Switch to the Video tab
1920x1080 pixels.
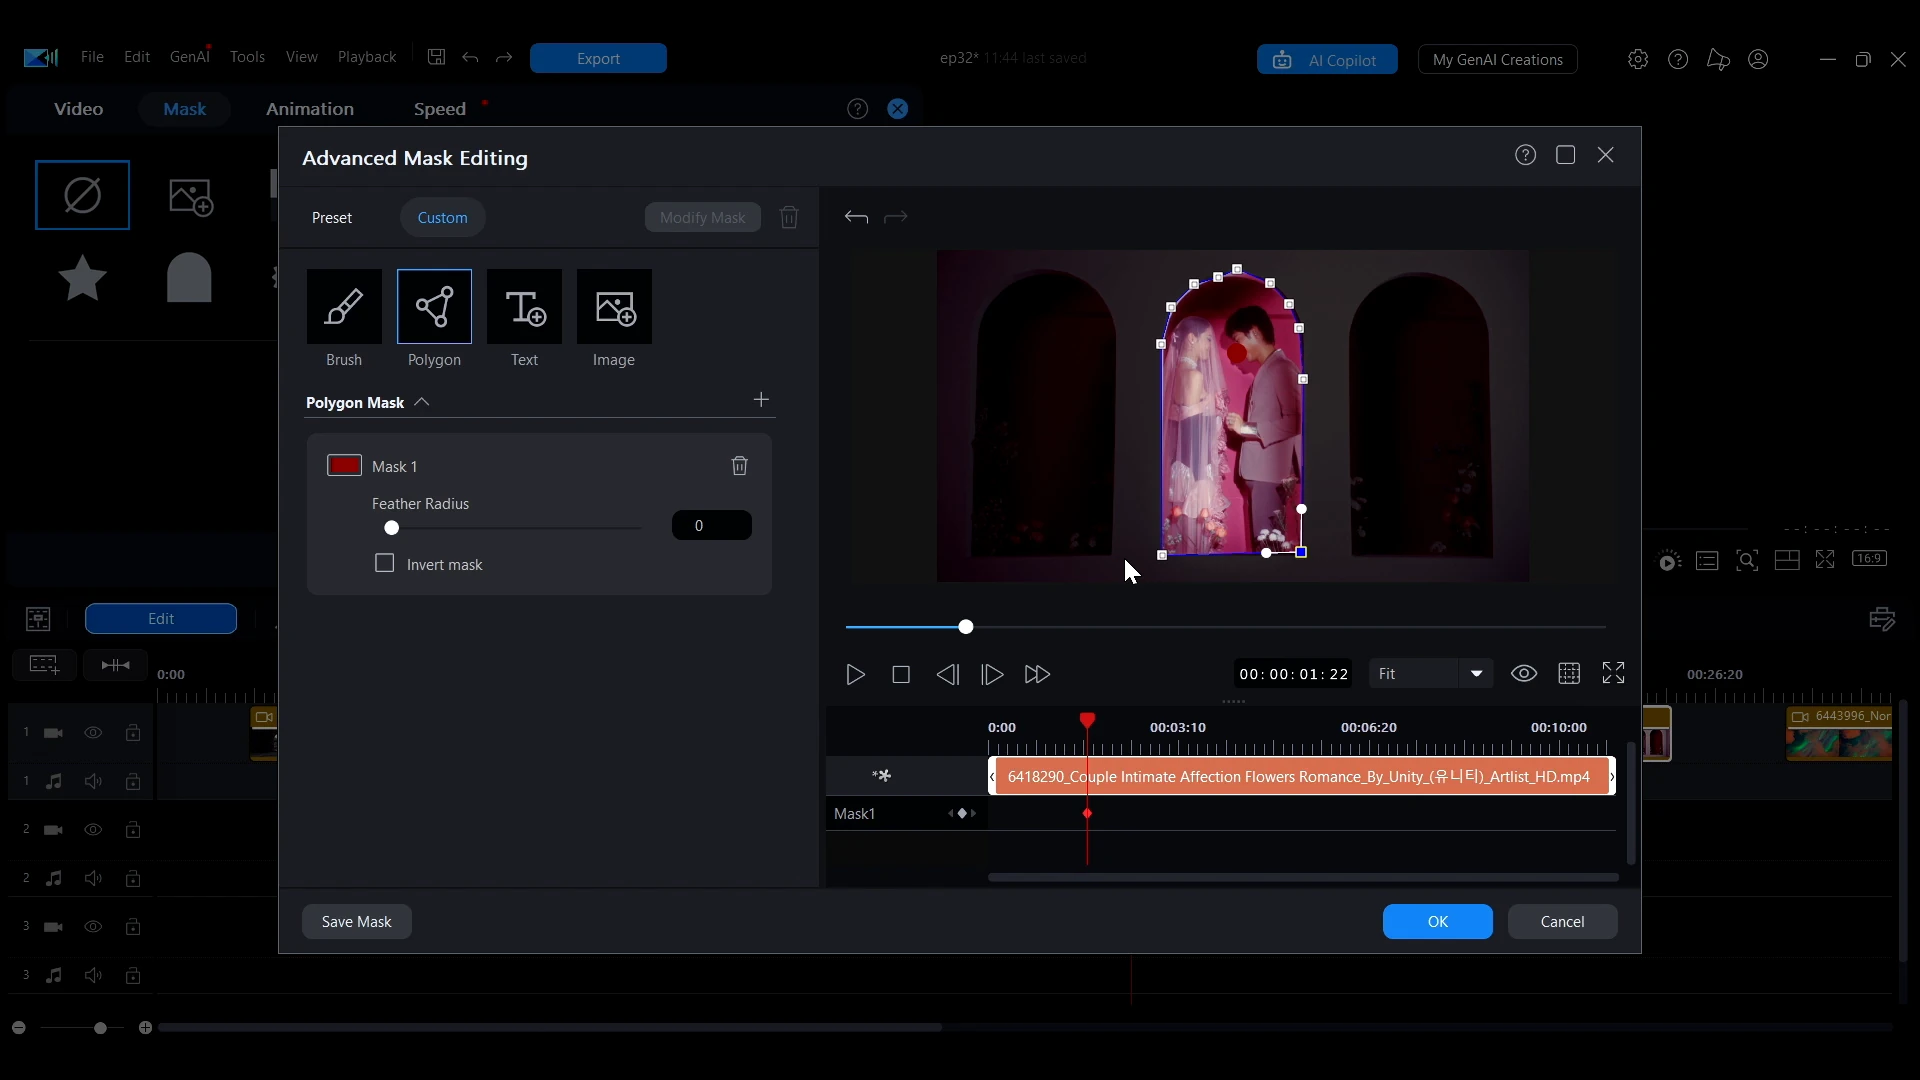(78, 109)
